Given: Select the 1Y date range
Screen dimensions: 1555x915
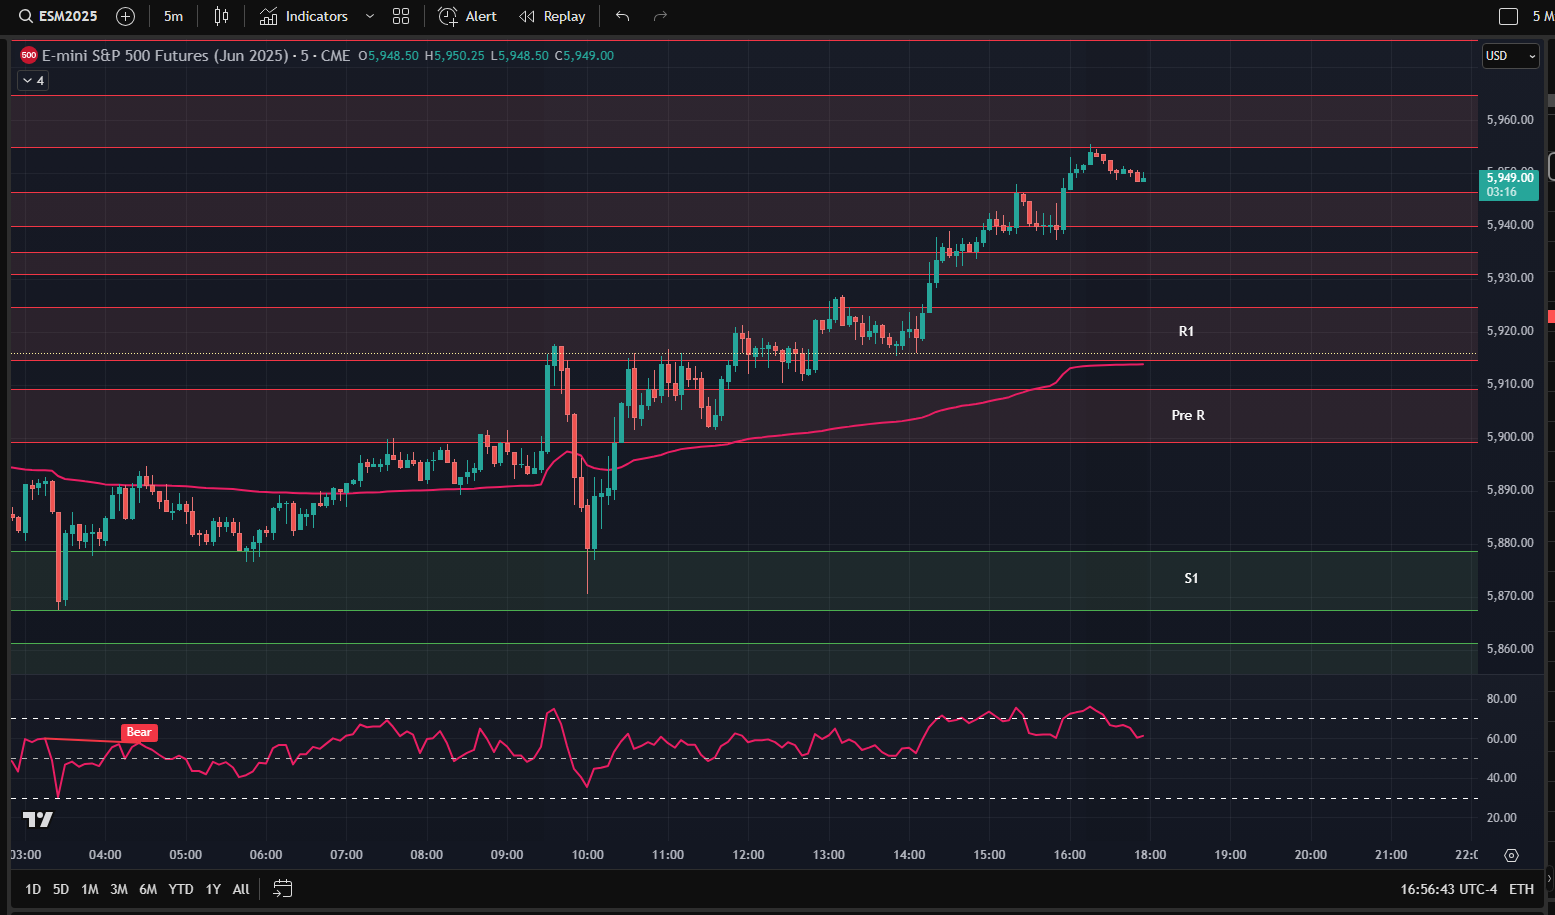Looking at the screenshot, I should click(x=213, y=889).
